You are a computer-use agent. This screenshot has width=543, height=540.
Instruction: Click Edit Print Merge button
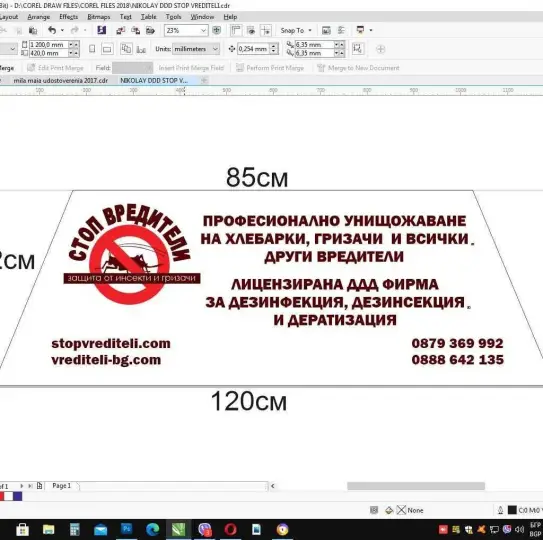point(55,68)
